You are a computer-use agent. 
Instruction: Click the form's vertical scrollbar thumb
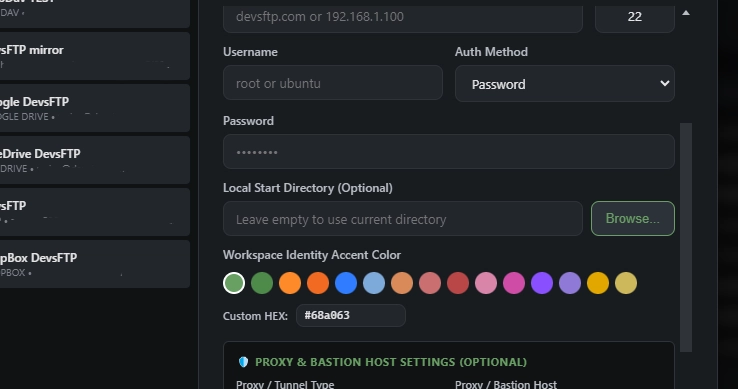coord(686,237)
